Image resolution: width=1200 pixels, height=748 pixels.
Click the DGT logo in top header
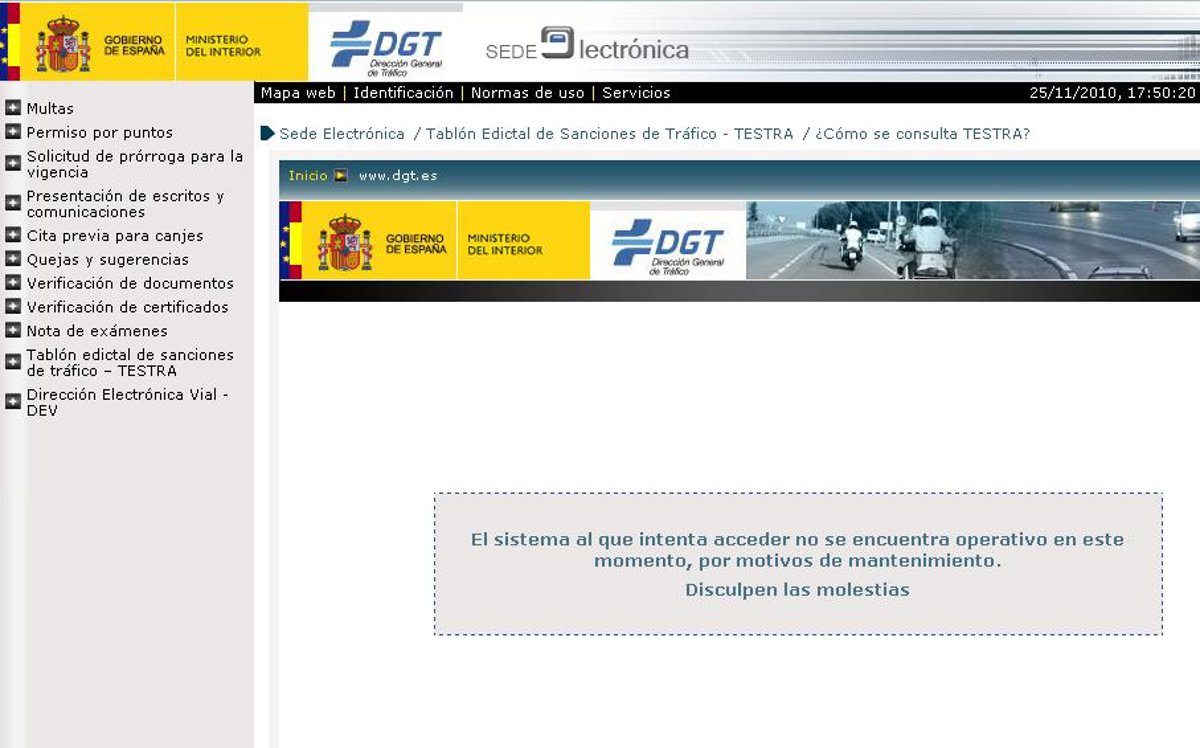coord(385,46)
